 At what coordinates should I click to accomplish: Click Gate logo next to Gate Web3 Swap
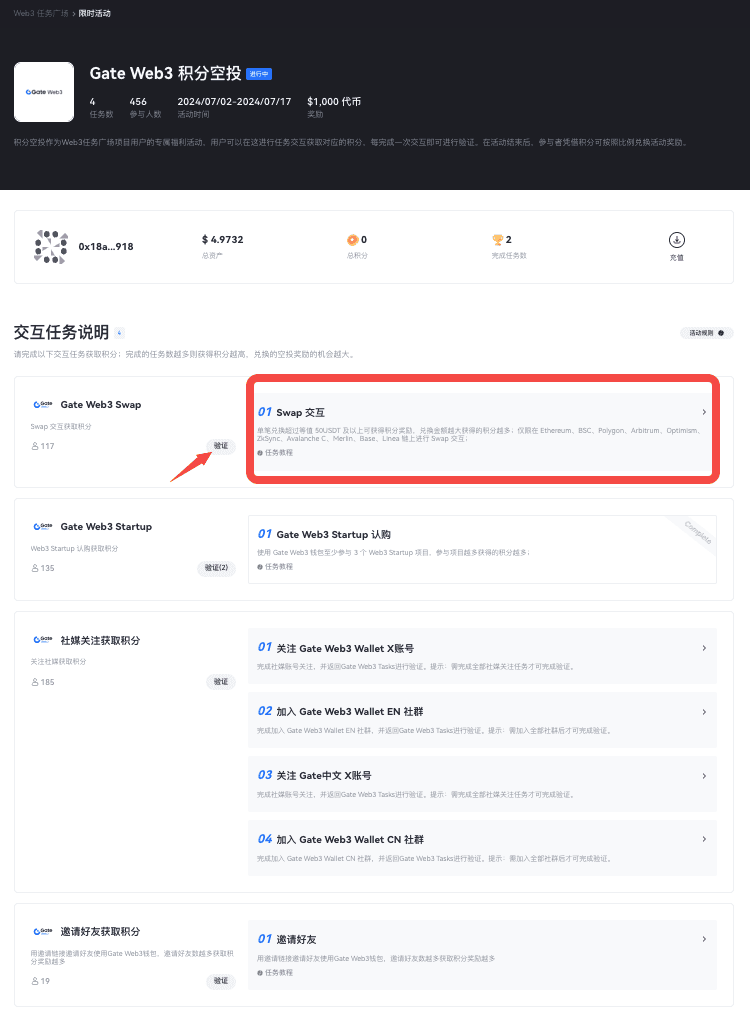pyautogui.click(x=42, y=405)
